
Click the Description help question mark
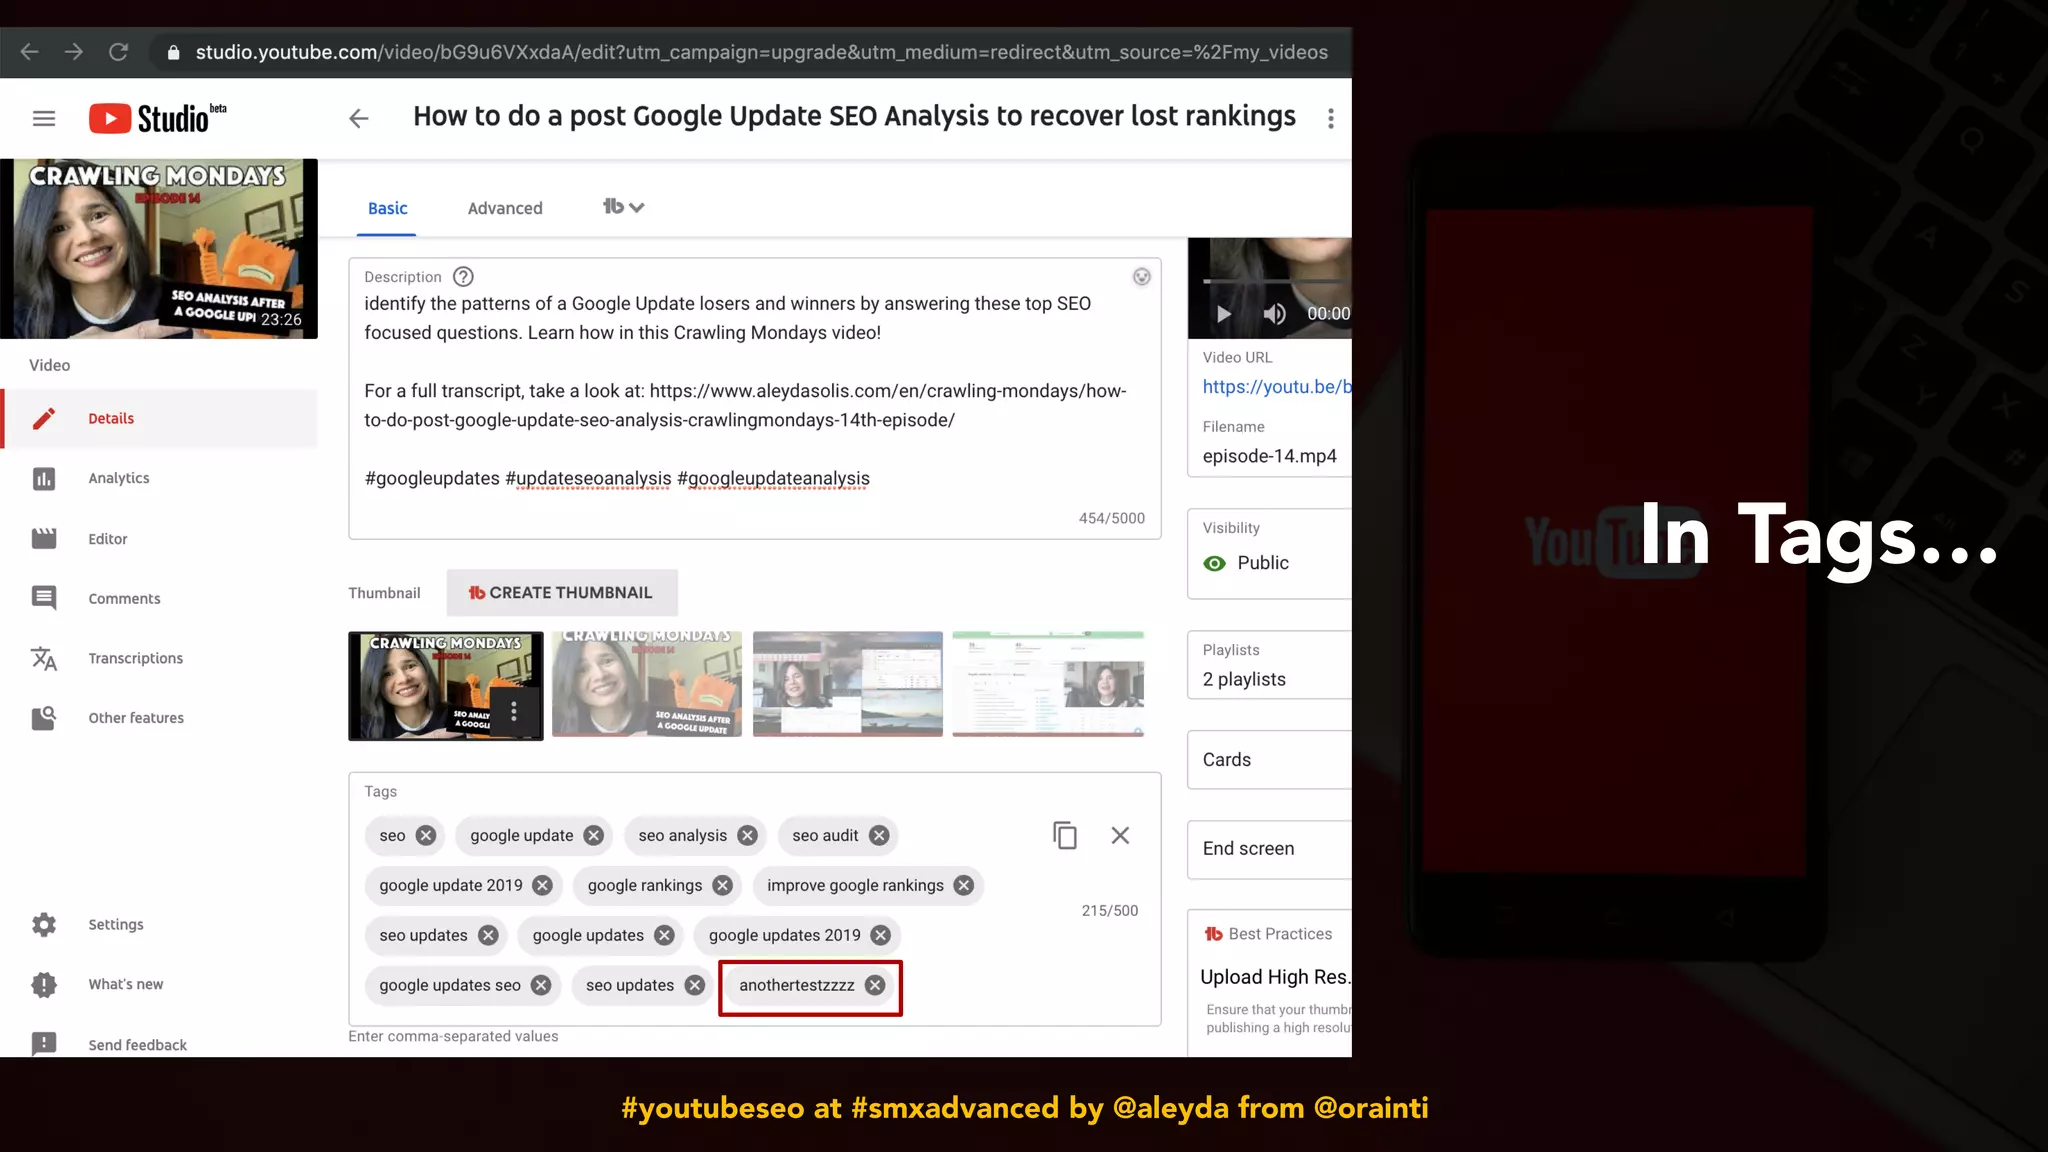coord(463,277)
